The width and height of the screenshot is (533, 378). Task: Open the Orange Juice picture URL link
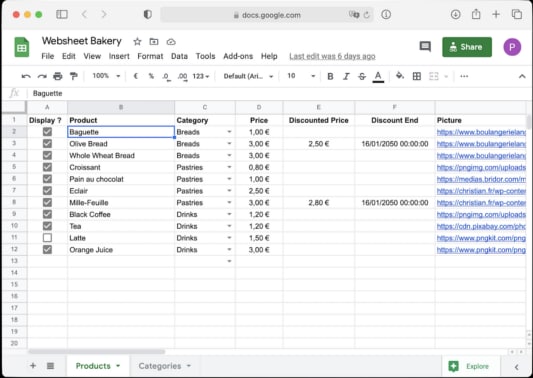tap(481, 250)
